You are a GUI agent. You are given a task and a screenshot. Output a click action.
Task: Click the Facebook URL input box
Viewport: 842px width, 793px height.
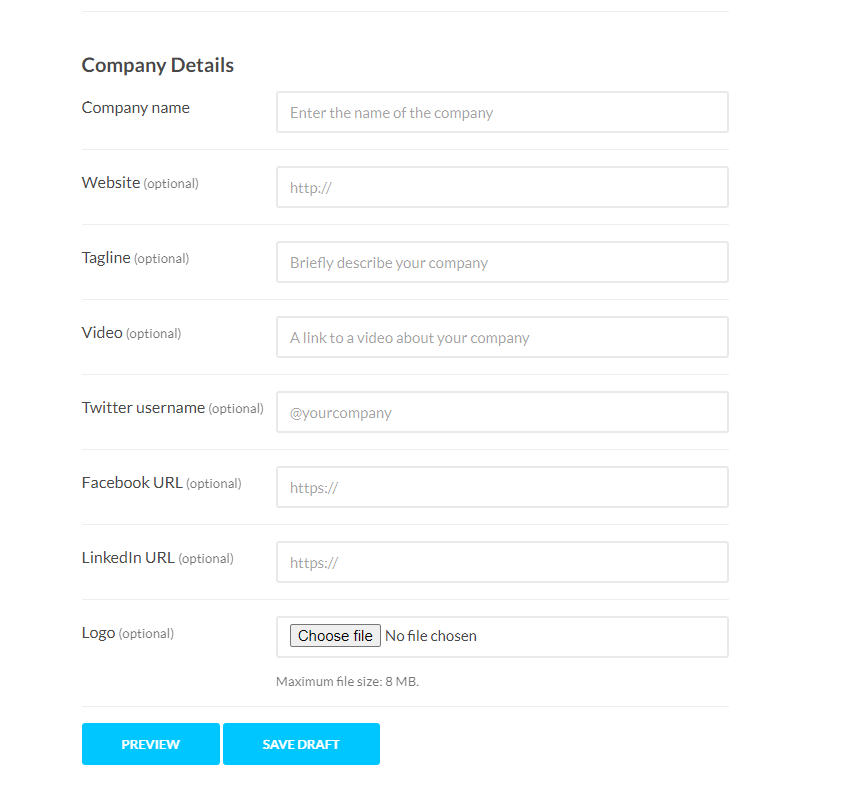502,488
